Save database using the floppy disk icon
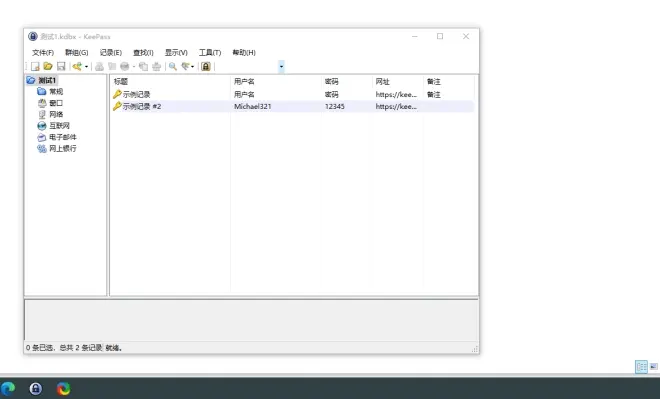Screen dimensions: 660x399 (x=61, y=66)
